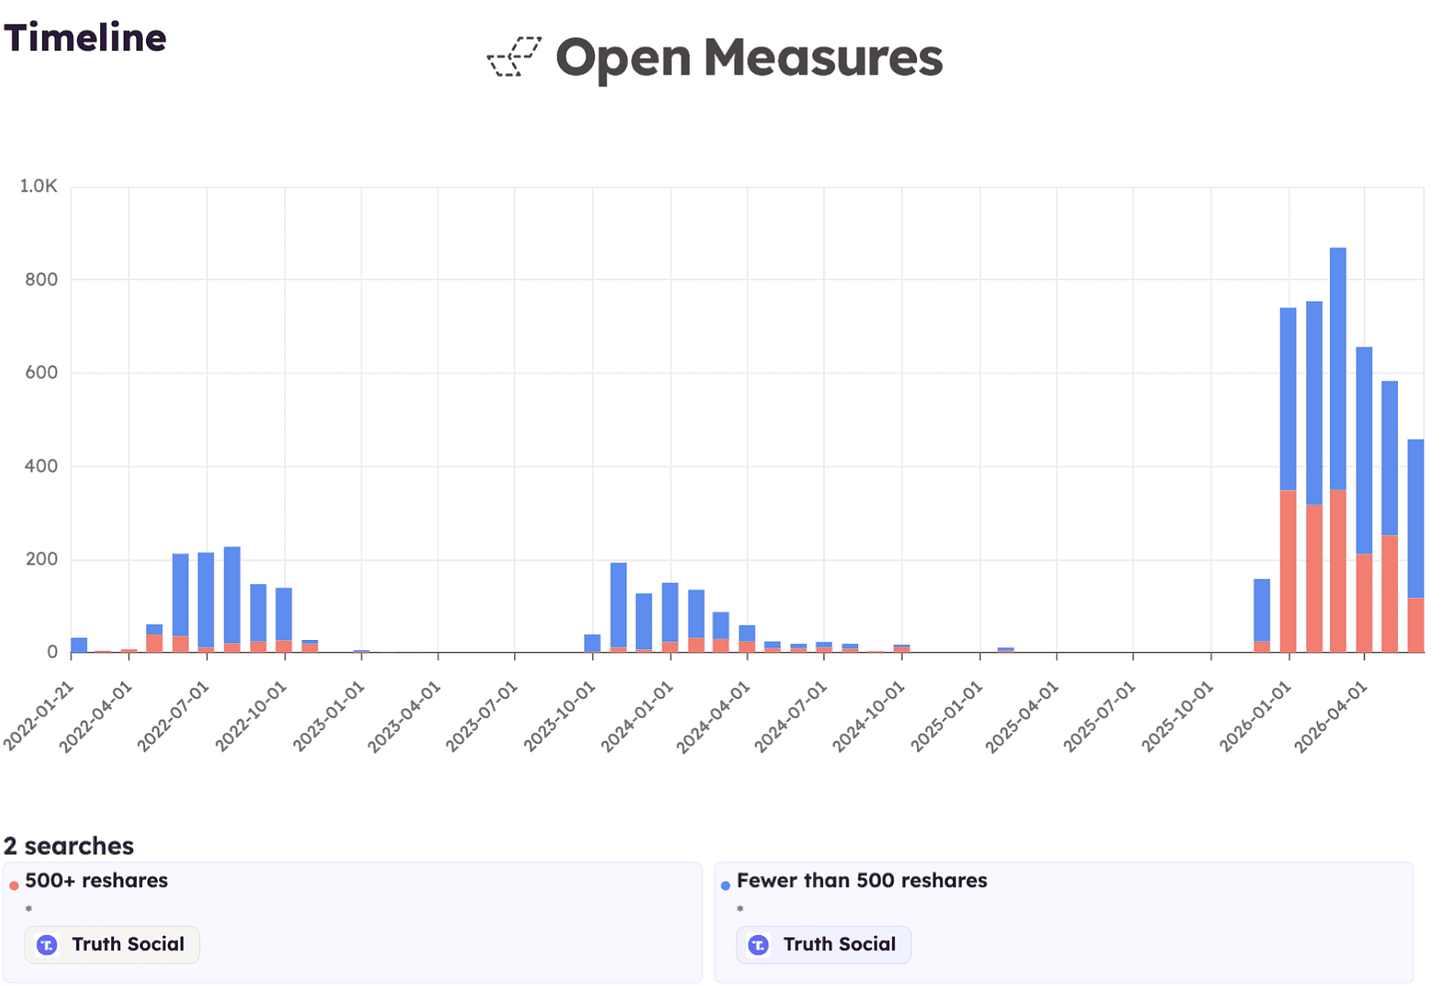Click the Open Measures logo icon
The width and height of the screenshot is (1456, 986).
point(514,57)
